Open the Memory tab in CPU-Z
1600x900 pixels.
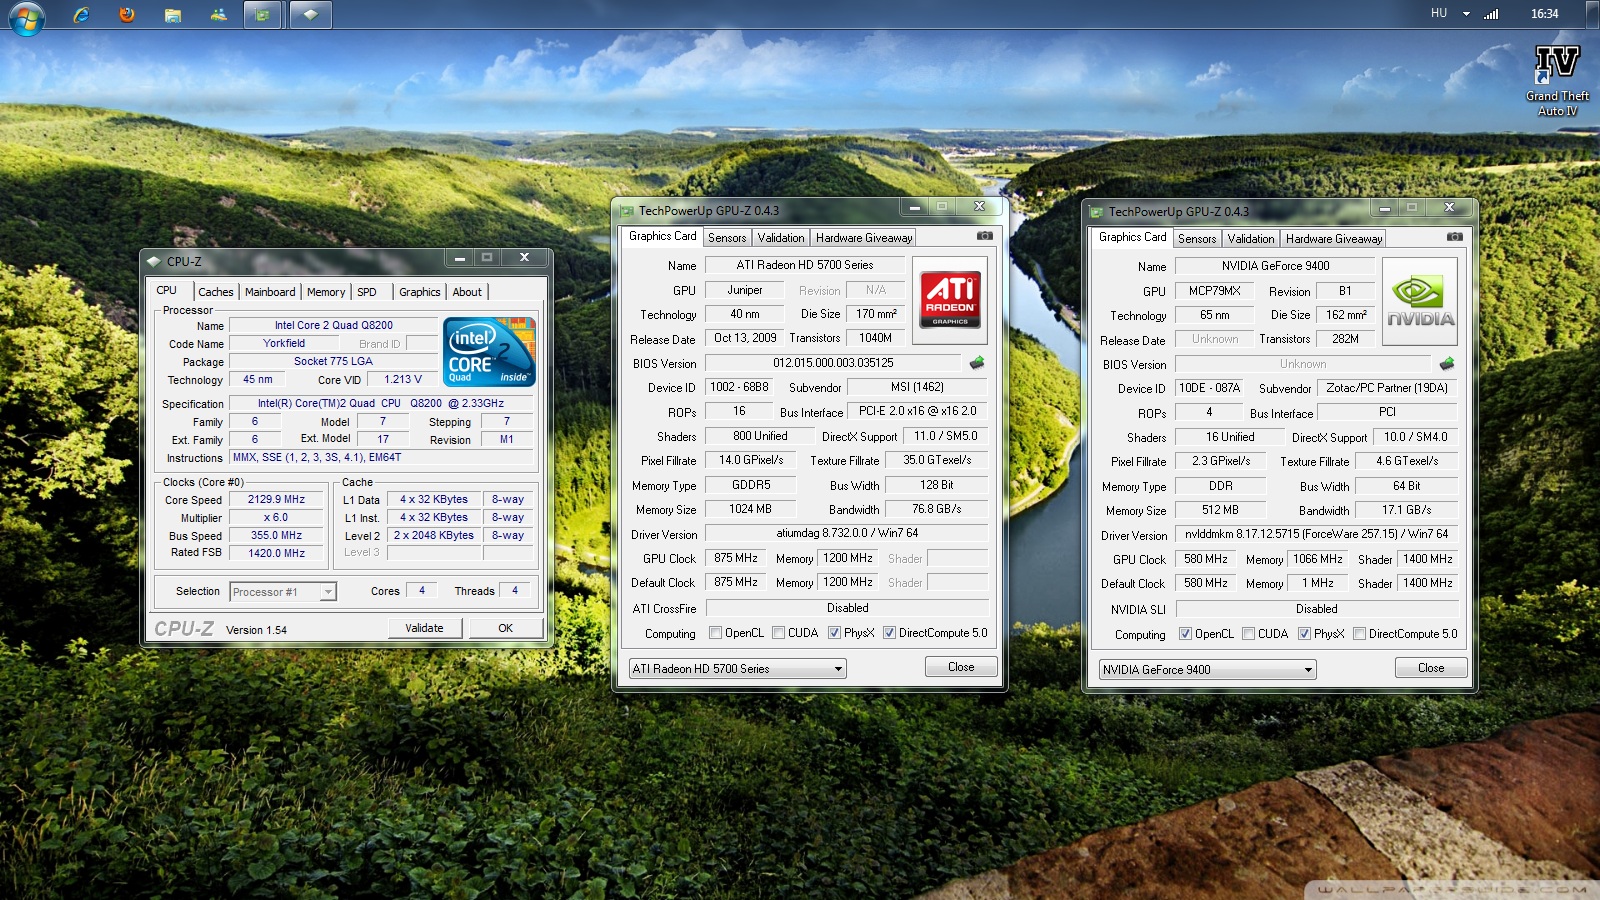coord(326,292)
